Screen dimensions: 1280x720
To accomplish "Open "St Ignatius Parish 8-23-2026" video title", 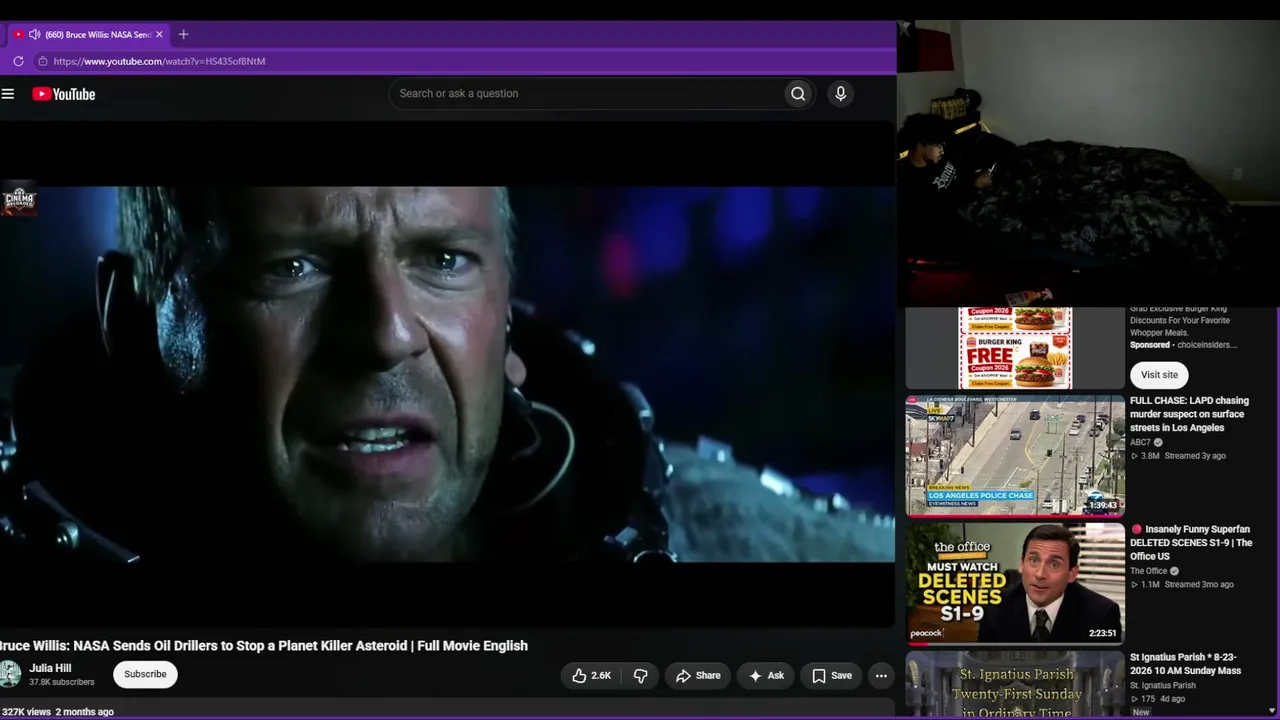I will coord(1185,664).
